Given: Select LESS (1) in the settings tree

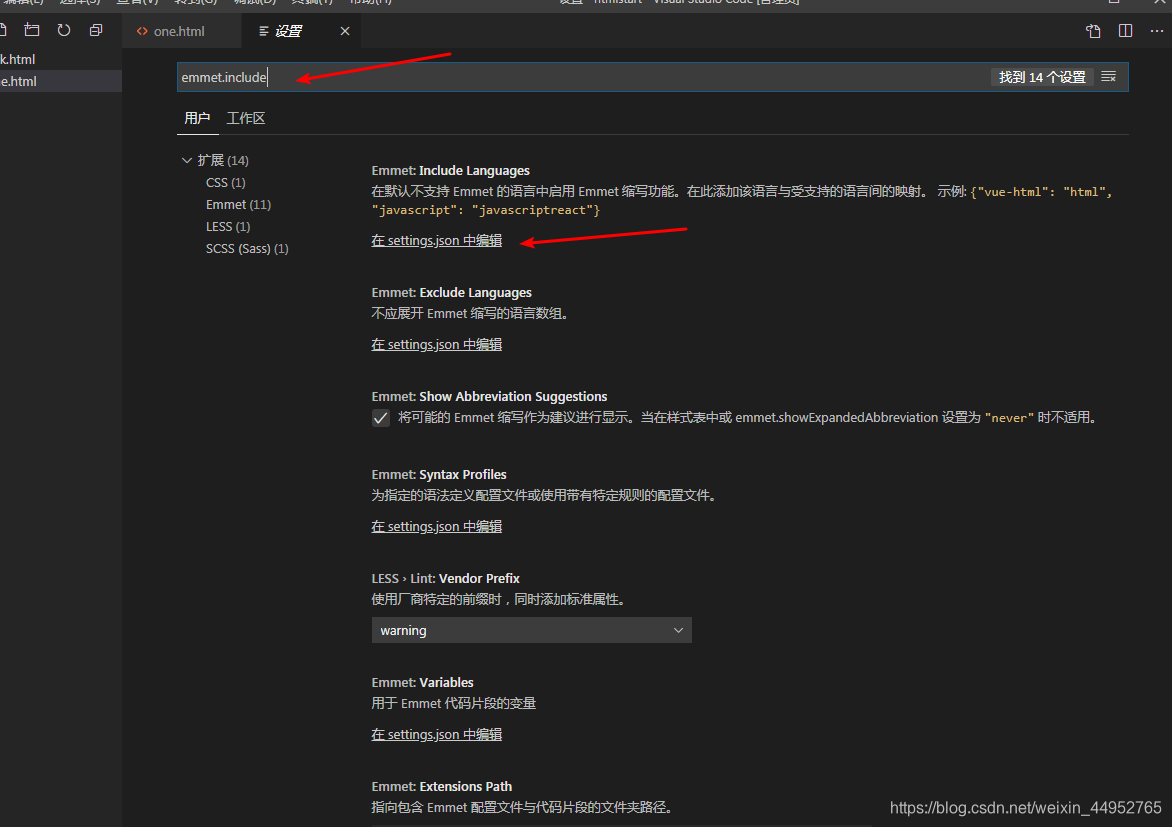Looking at the screenshot, I should point(228,227).
